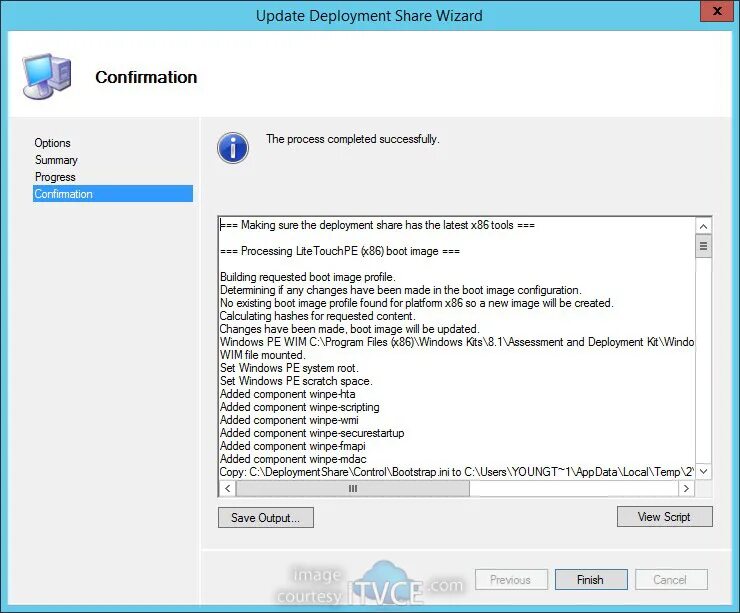Viewport: 740px width, 613px height.
Task: Select the highlighted Confirmation step
Action: click(x=113, y=193)
